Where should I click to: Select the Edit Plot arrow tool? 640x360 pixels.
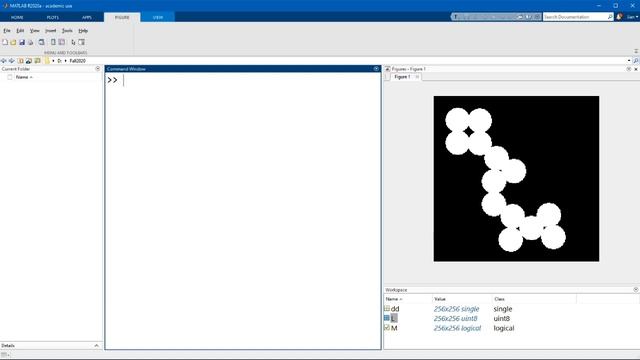(x=73, y=42)
